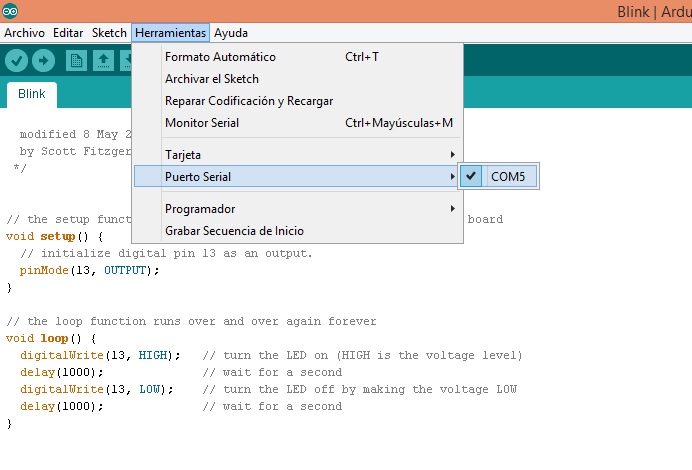
Task: Choose Archivar el Sketch
Action: point(298,79)
